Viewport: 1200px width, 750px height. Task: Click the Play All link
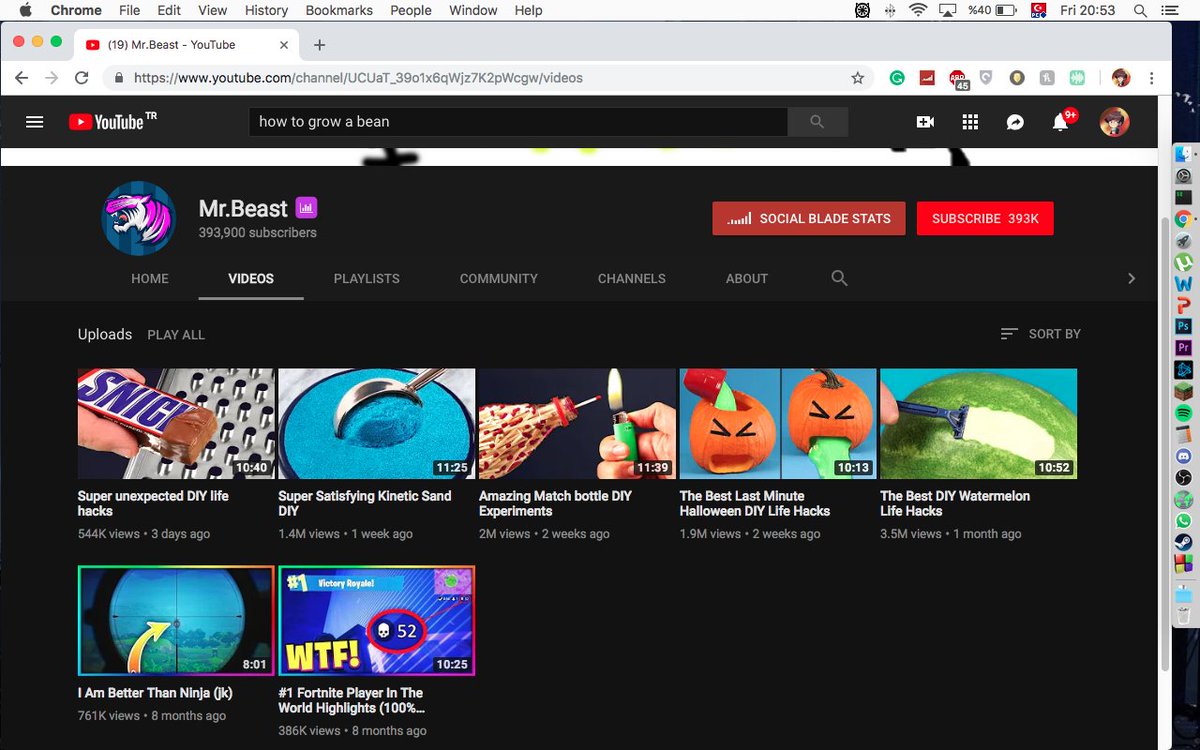coord(176,335)
